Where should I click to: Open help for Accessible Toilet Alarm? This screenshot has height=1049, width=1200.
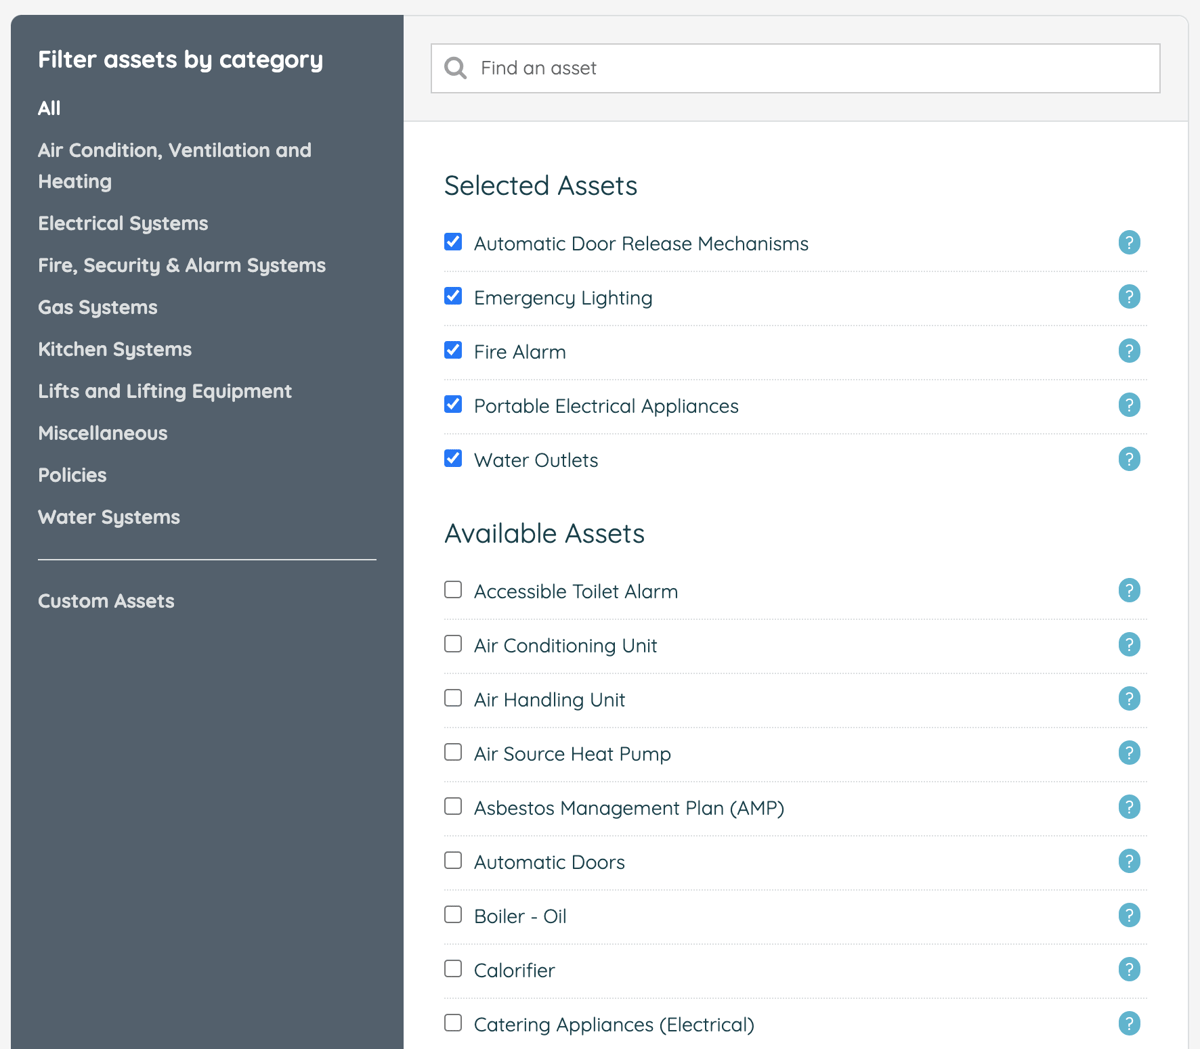point(1129,590)
